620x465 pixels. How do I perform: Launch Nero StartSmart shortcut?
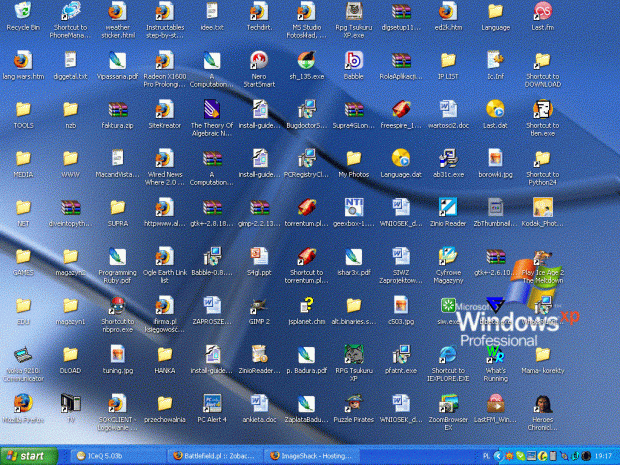click(259, 60)
